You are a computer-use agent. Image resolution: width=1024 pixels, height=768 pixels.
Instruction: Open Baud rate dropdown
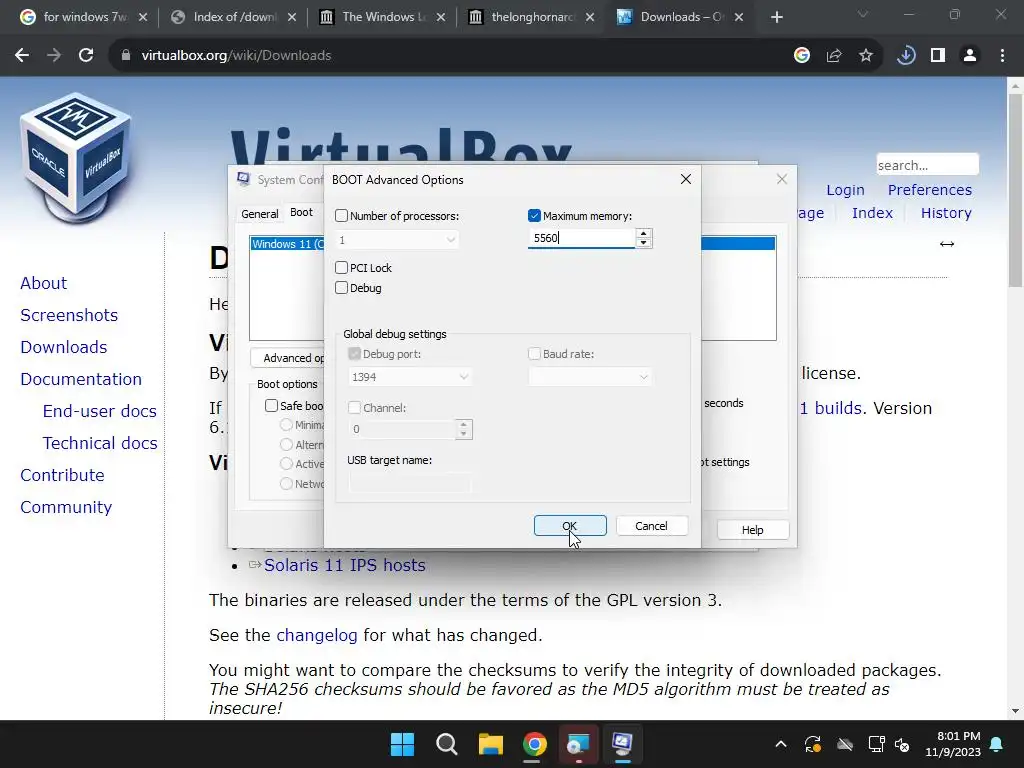pyautogui.click(x=590, y=377)
